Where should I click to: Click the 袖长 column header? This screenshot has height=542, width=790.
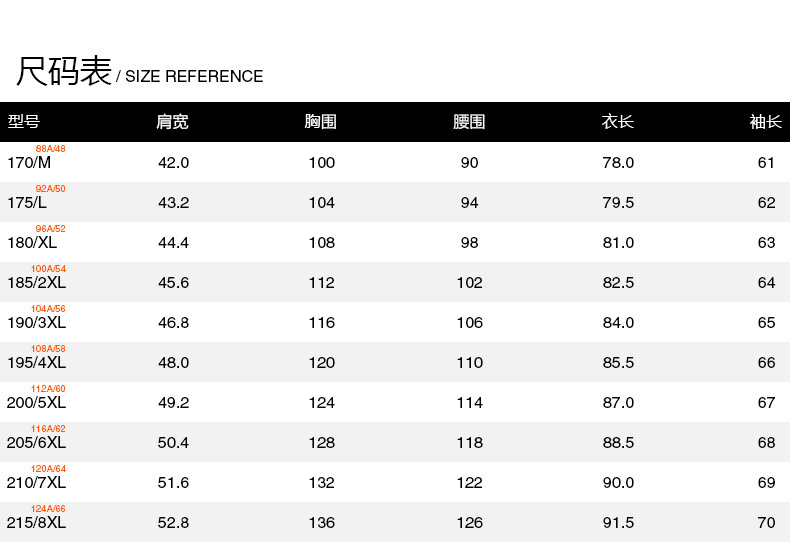[765, 122]
